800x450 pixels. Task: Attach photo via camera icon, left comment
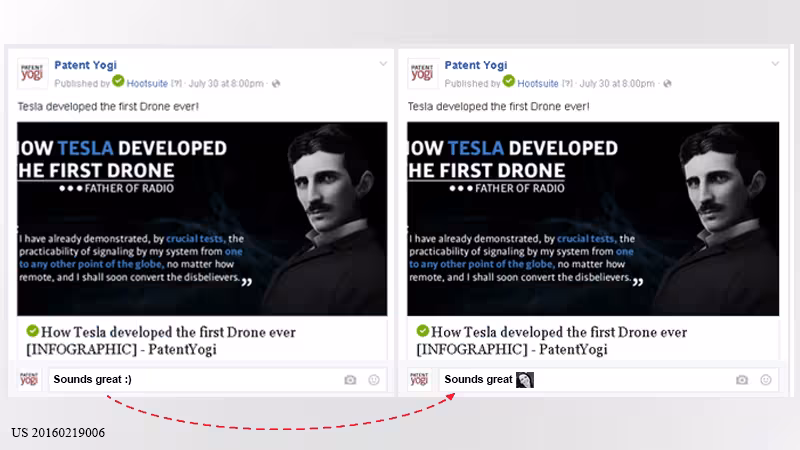point(350,380)
